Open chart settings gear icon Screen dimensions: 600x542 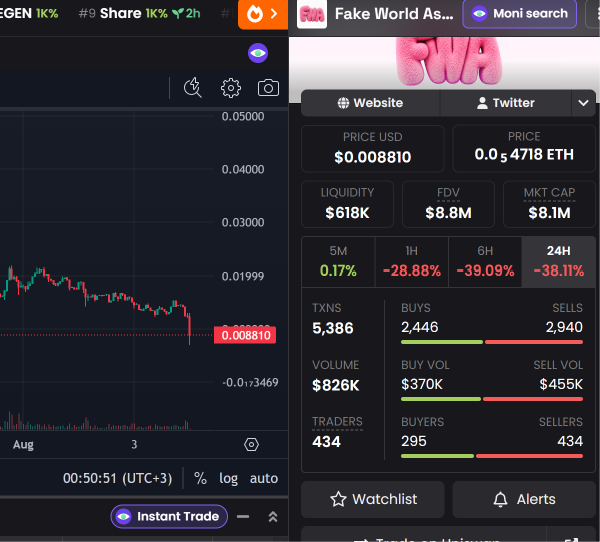[231, 88]
